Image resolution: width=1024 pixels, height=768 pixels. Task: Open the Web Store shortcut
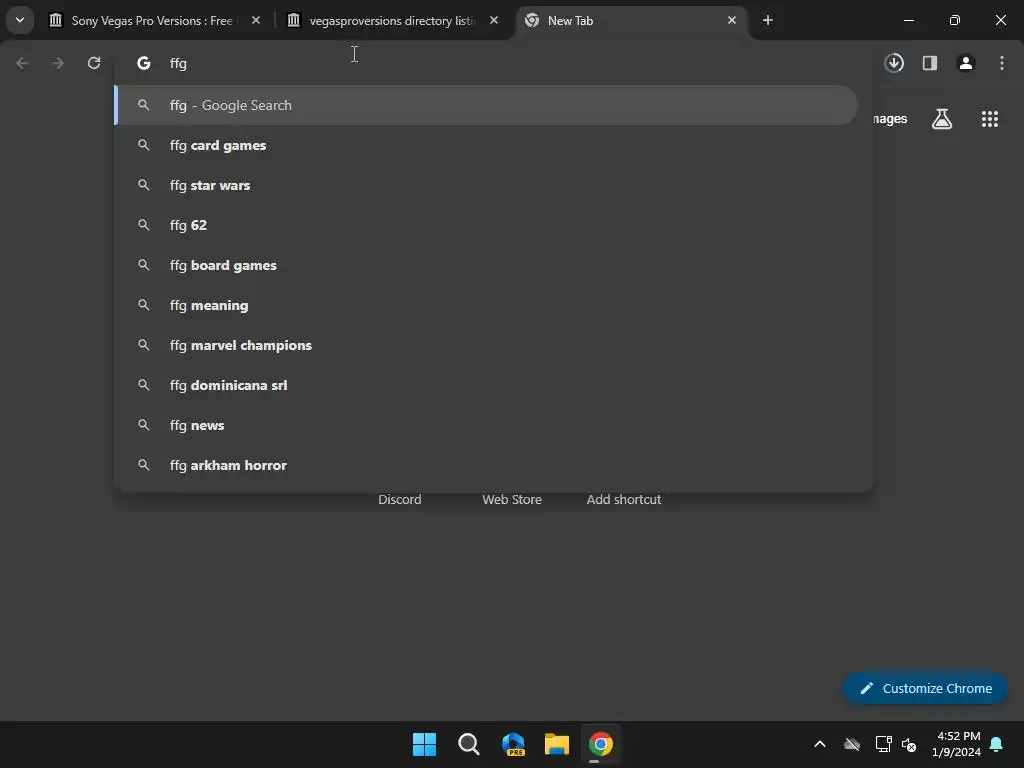(512, 499)
